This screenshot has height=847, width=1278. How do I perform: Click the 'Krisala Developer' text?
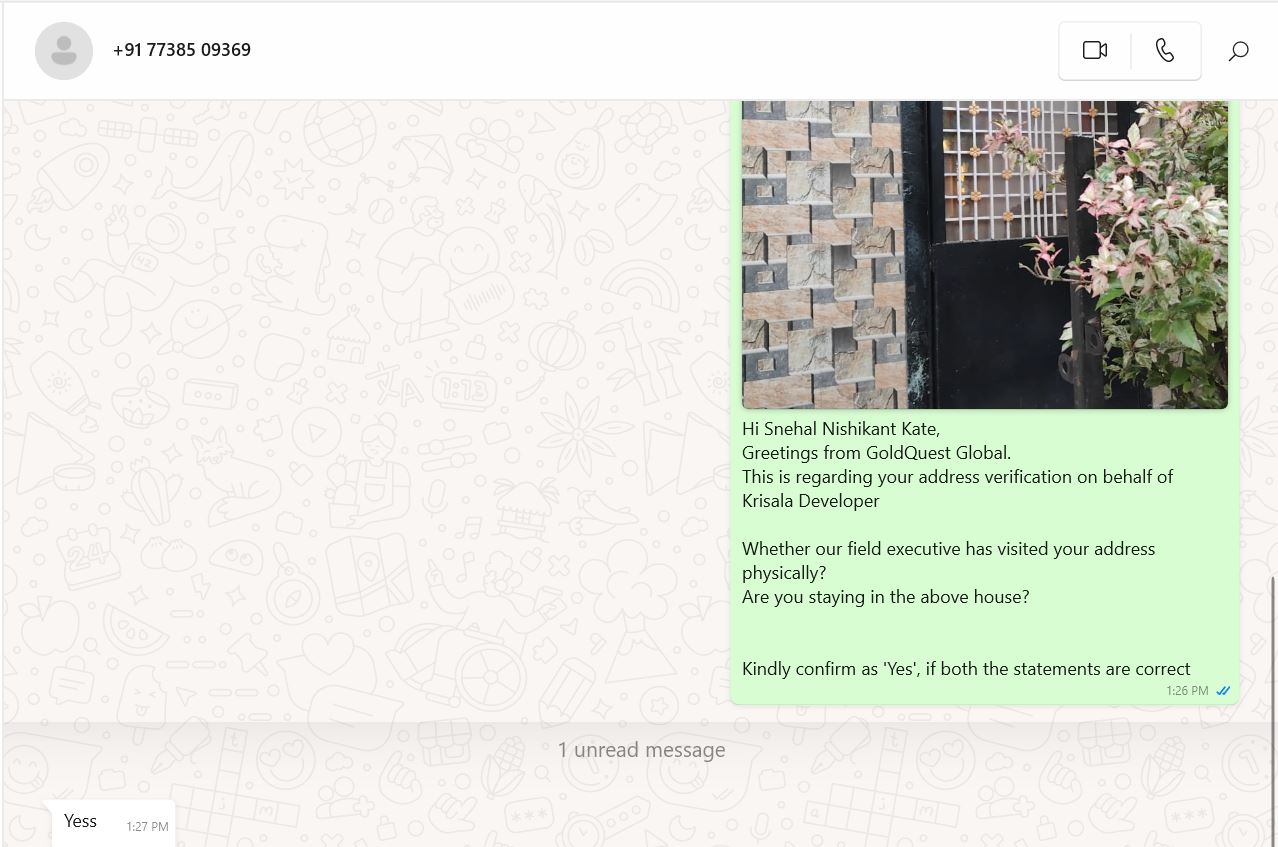[x=811, y=501]
